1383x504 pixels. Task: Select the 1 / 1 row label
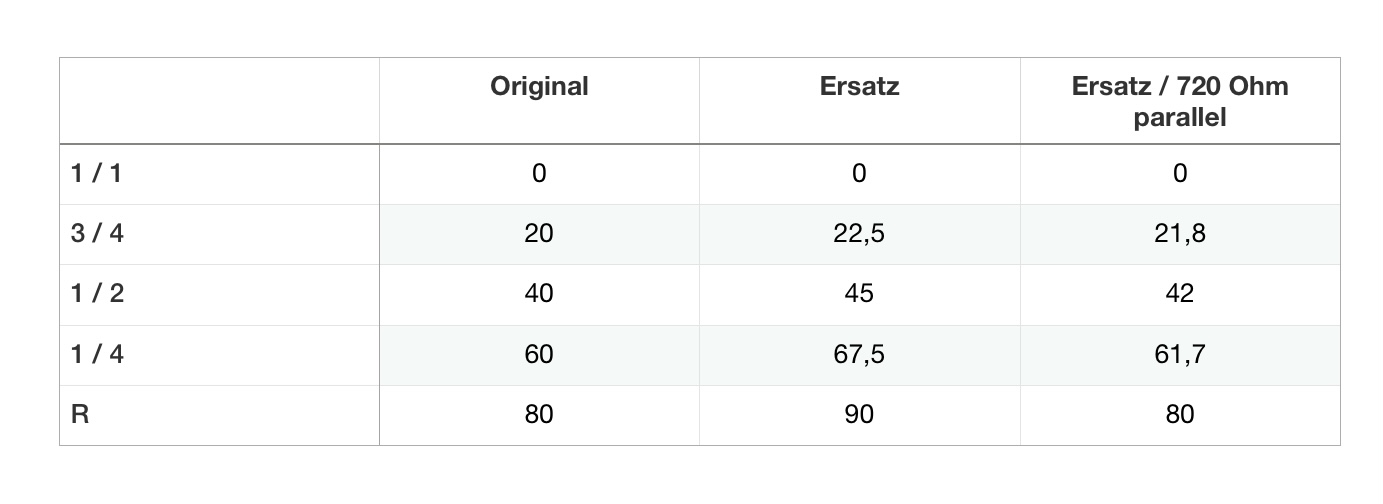coord(96,174)
